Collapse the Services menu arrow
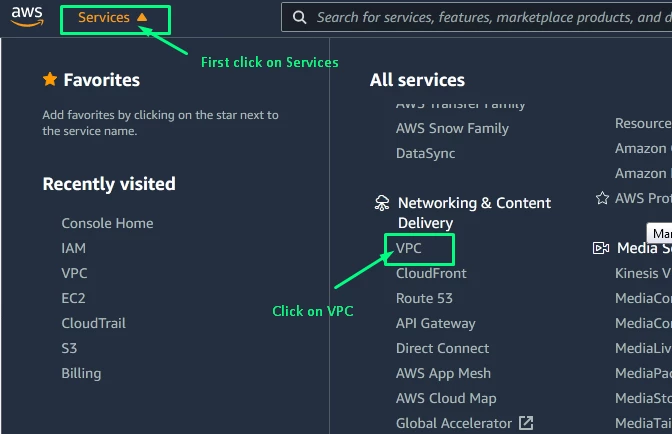 (142, 17)
